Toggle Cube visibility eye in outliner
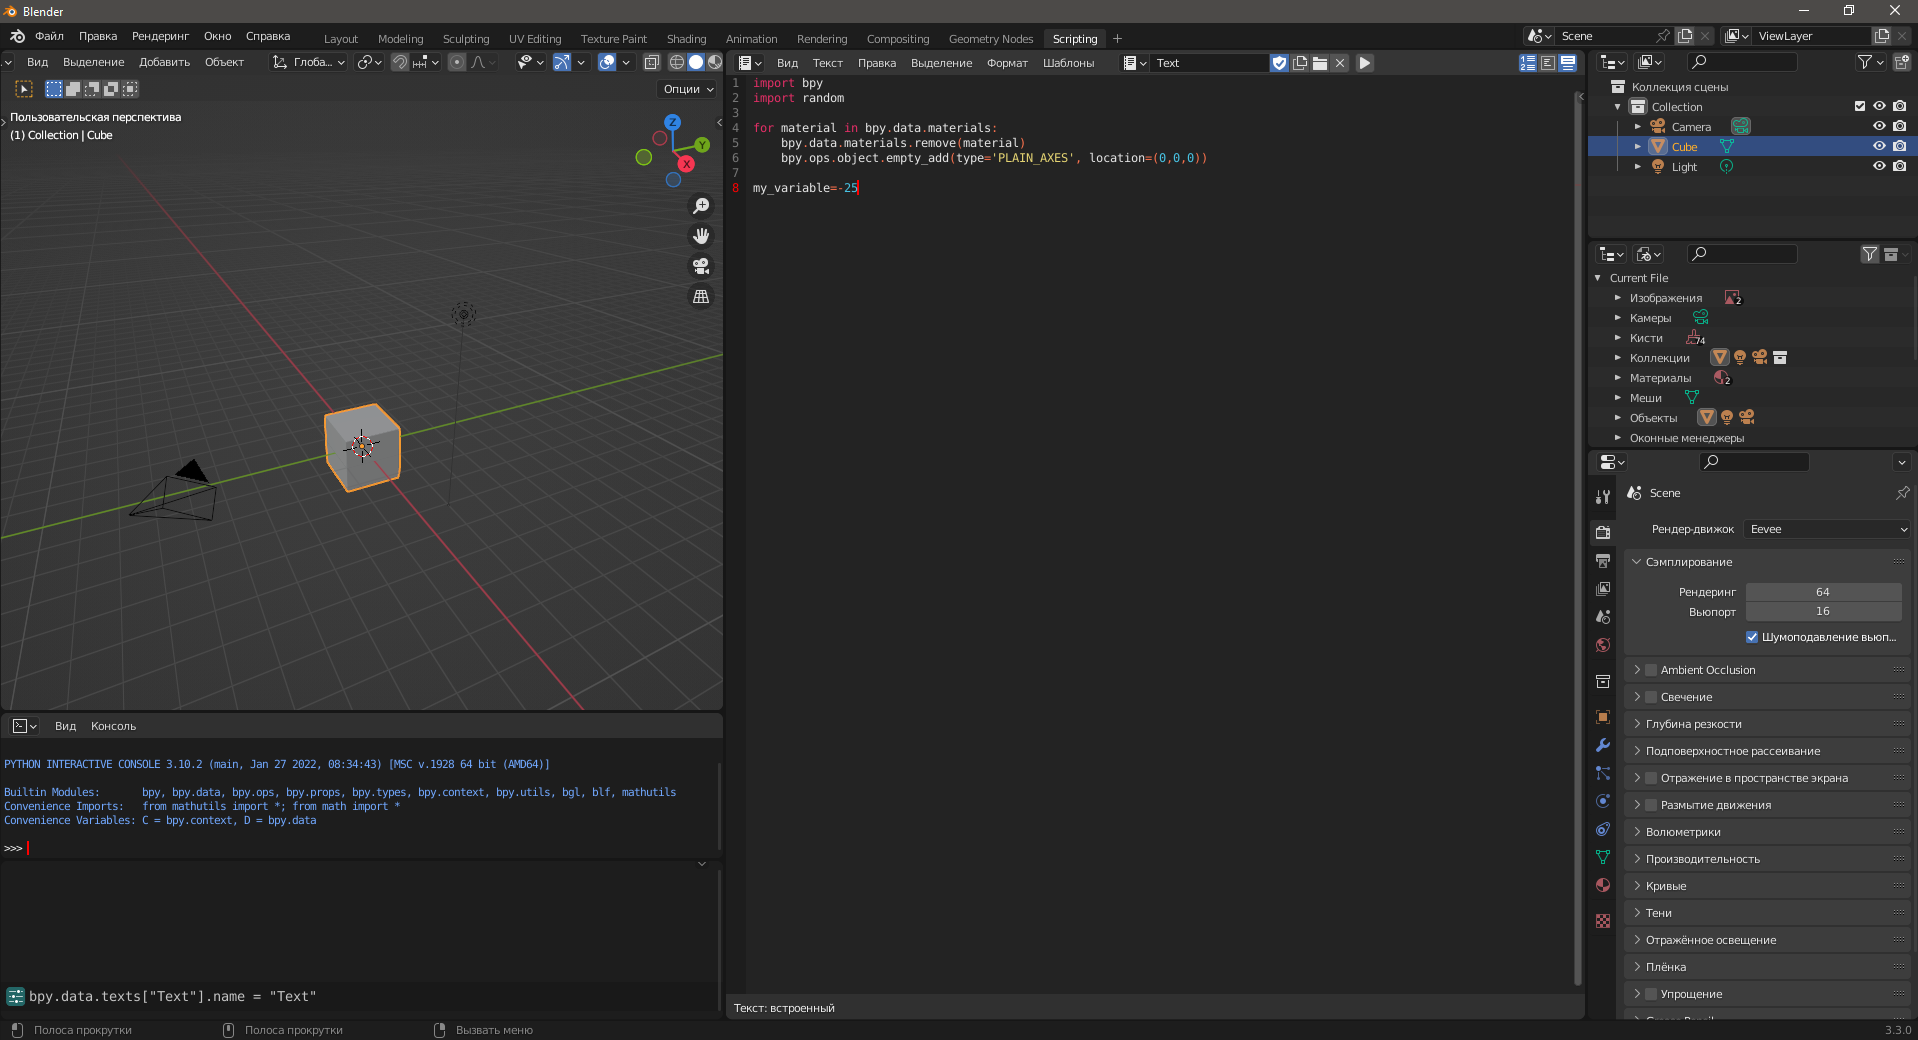The width and height of the screenshot is (1918, 1040). (1879, 146)
